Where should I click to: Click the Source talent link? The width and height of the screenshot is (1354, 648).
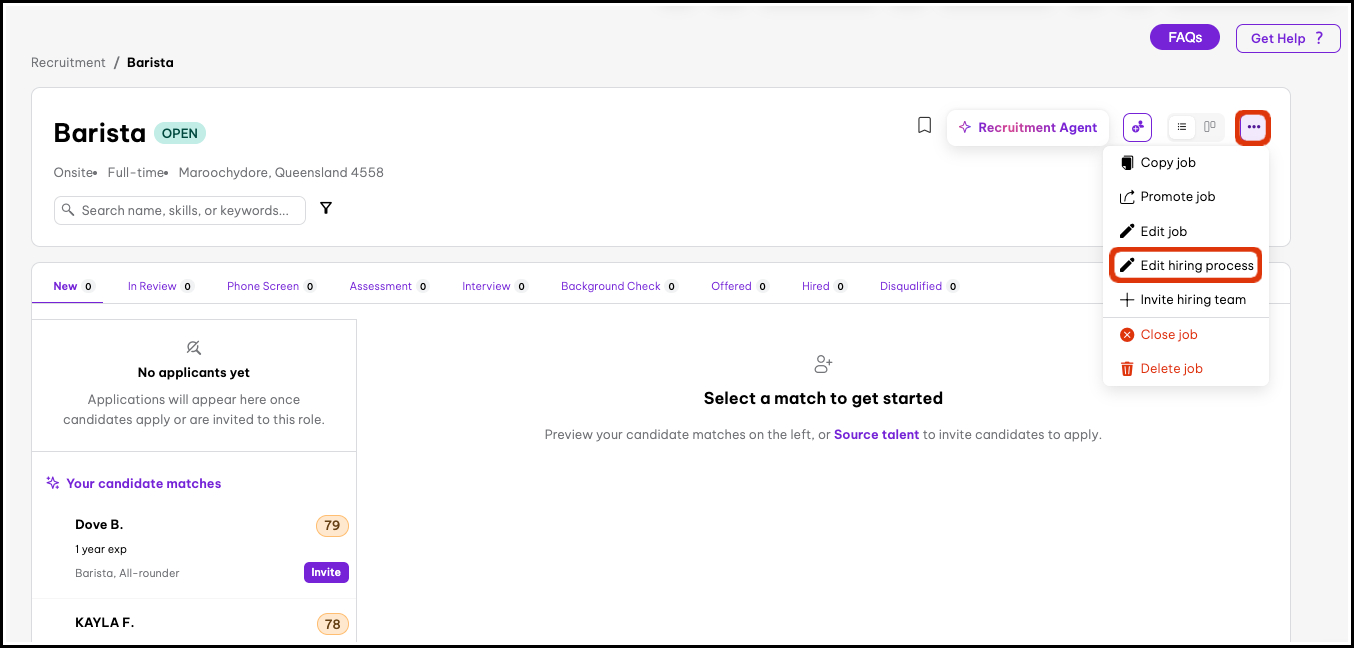(876, 435)
